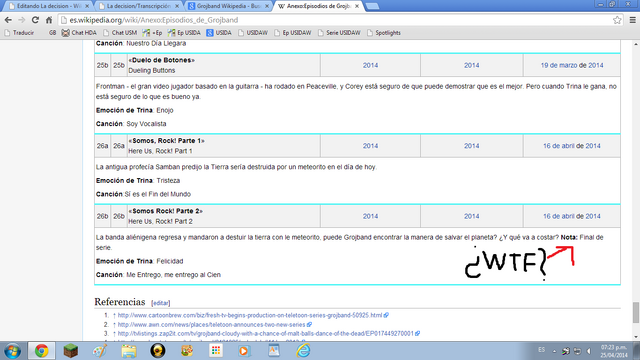Screen dimensions: 640x360
Task: Open the Spotlights bookmark
Action: tap(384, 33)
